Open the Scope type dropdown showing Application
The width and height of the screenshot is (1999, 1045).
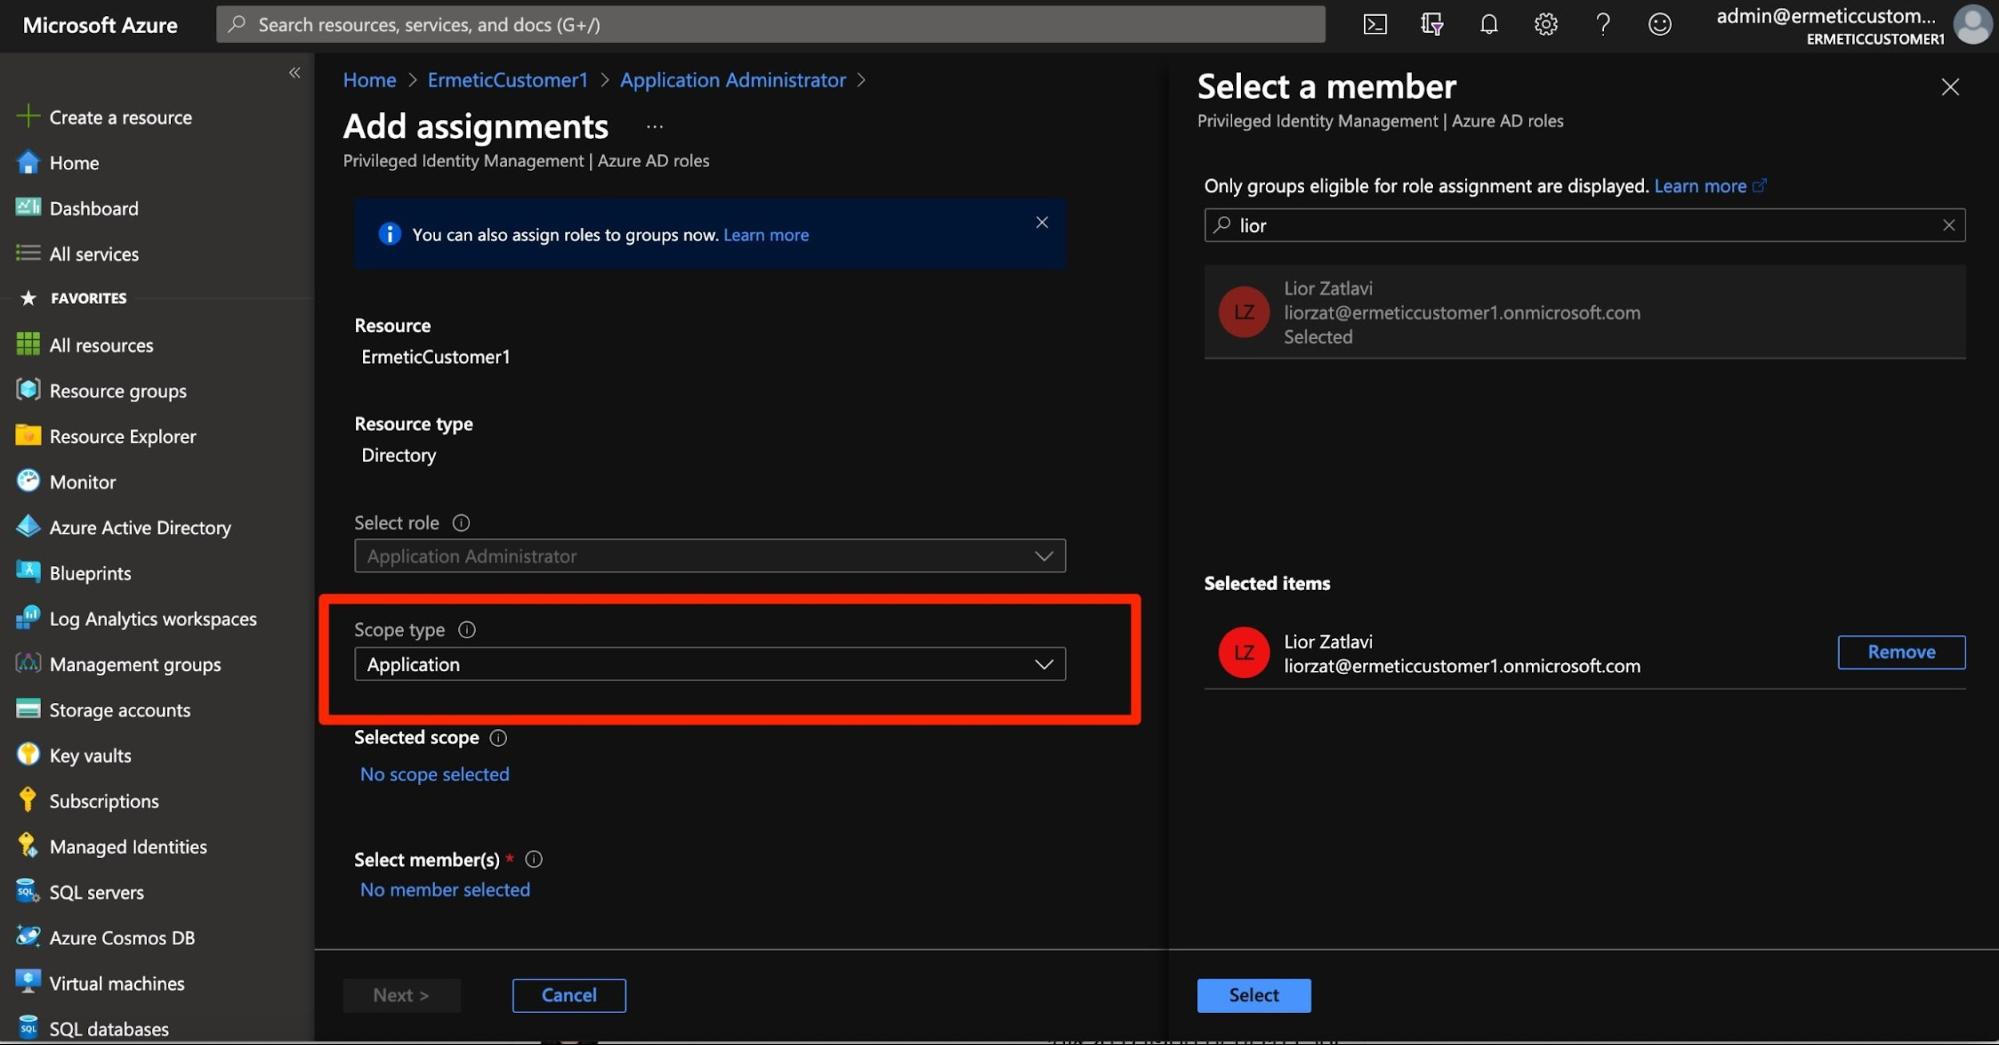pos(709,664)
